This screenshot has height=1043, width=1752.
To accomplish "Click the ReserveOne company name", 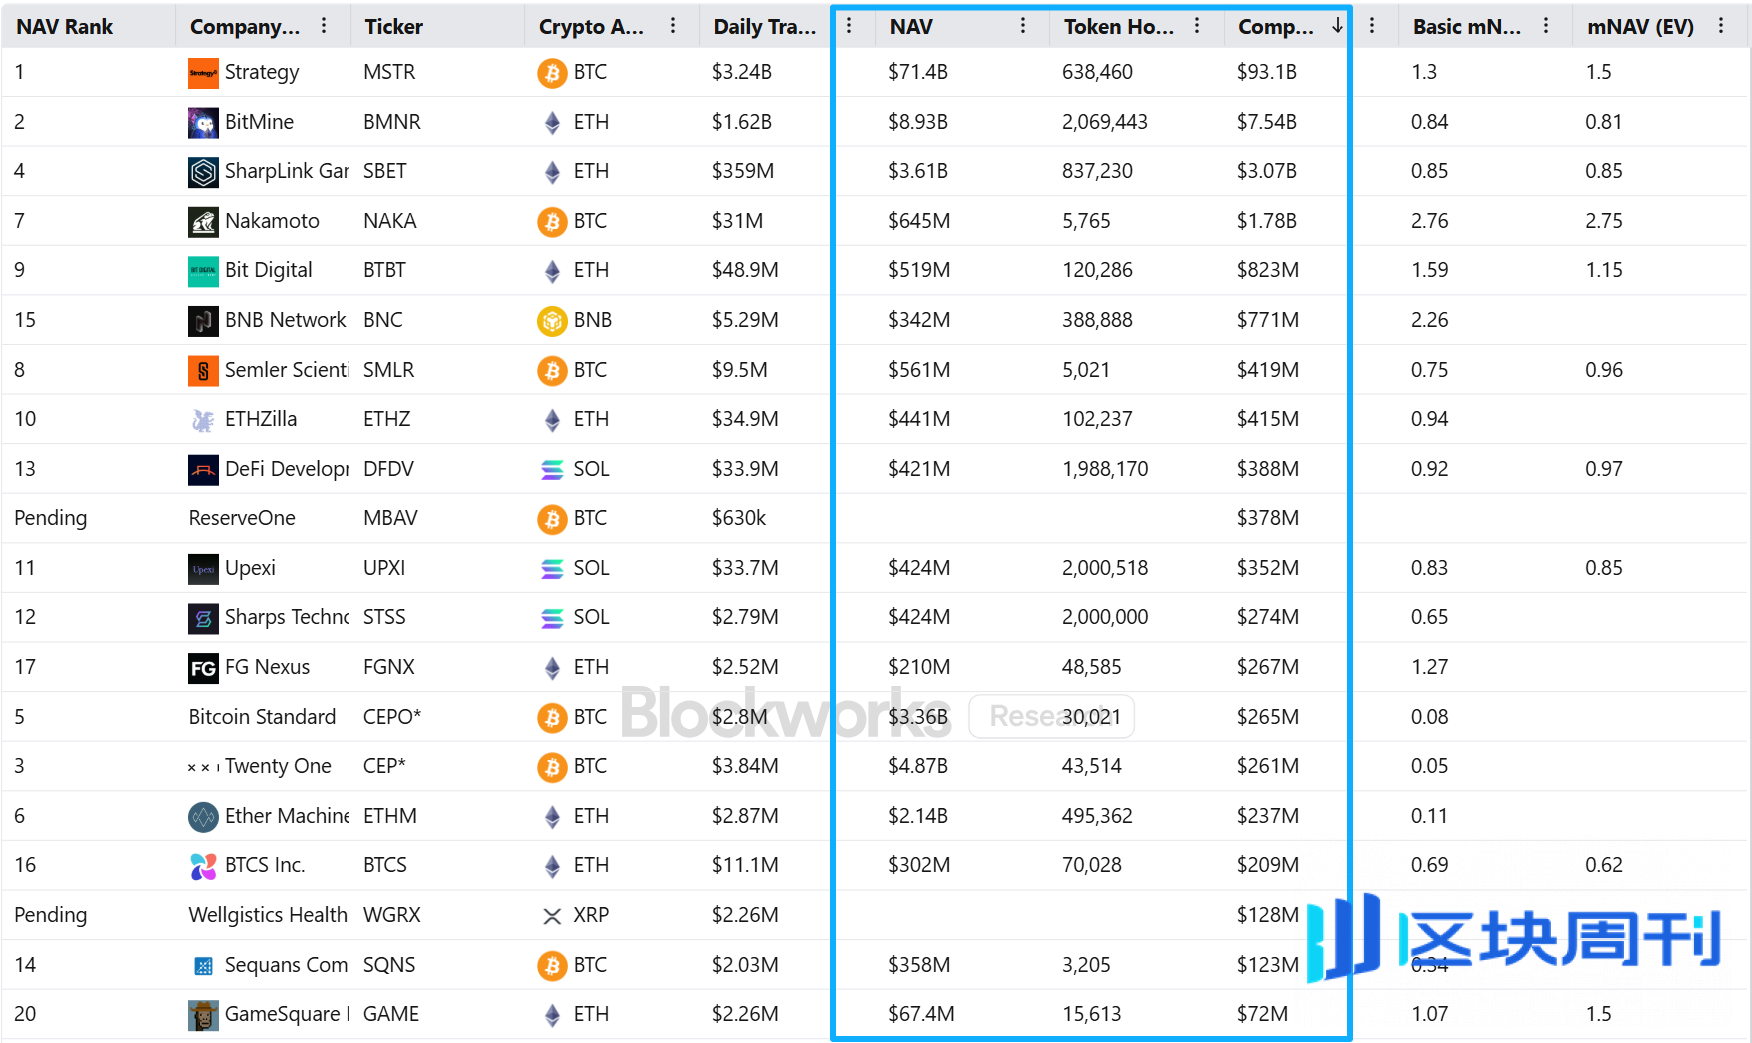I will click(x=242, y=519).
